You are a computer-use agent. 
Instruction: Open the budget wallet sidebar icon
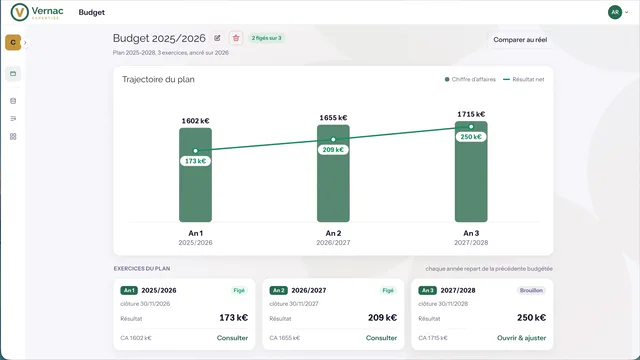[x=13, y=74]
